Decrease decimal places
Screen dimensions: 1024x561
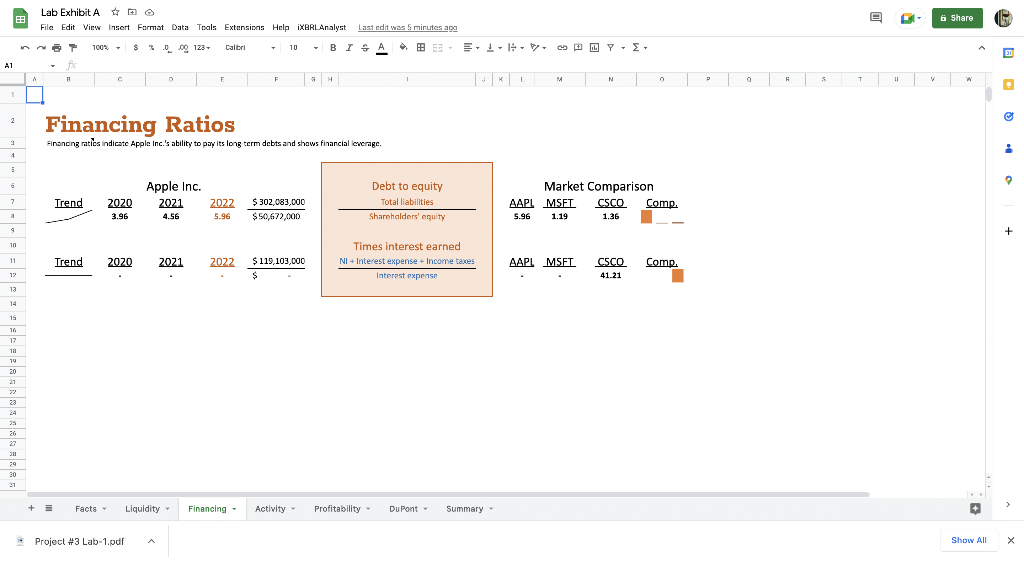pyautogui.click(x=167, y=48)
